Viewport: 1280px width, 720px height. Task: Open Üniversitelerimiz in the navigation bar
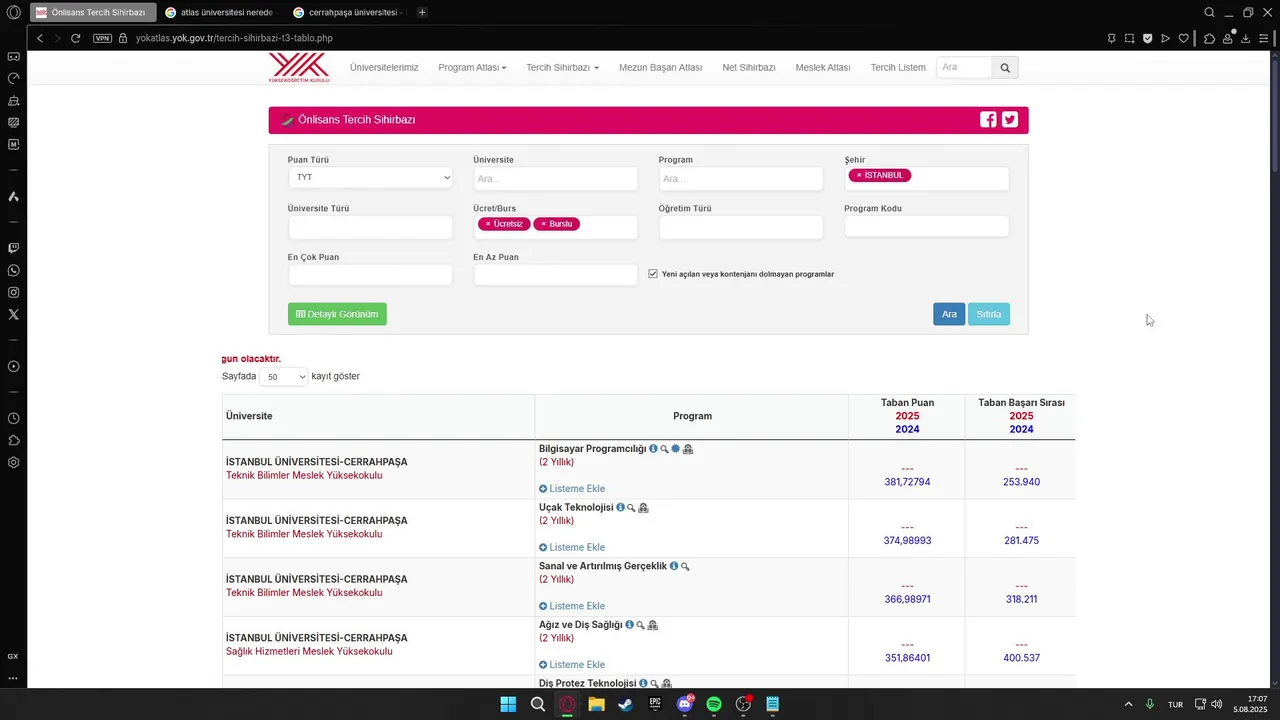click(384, 67)
